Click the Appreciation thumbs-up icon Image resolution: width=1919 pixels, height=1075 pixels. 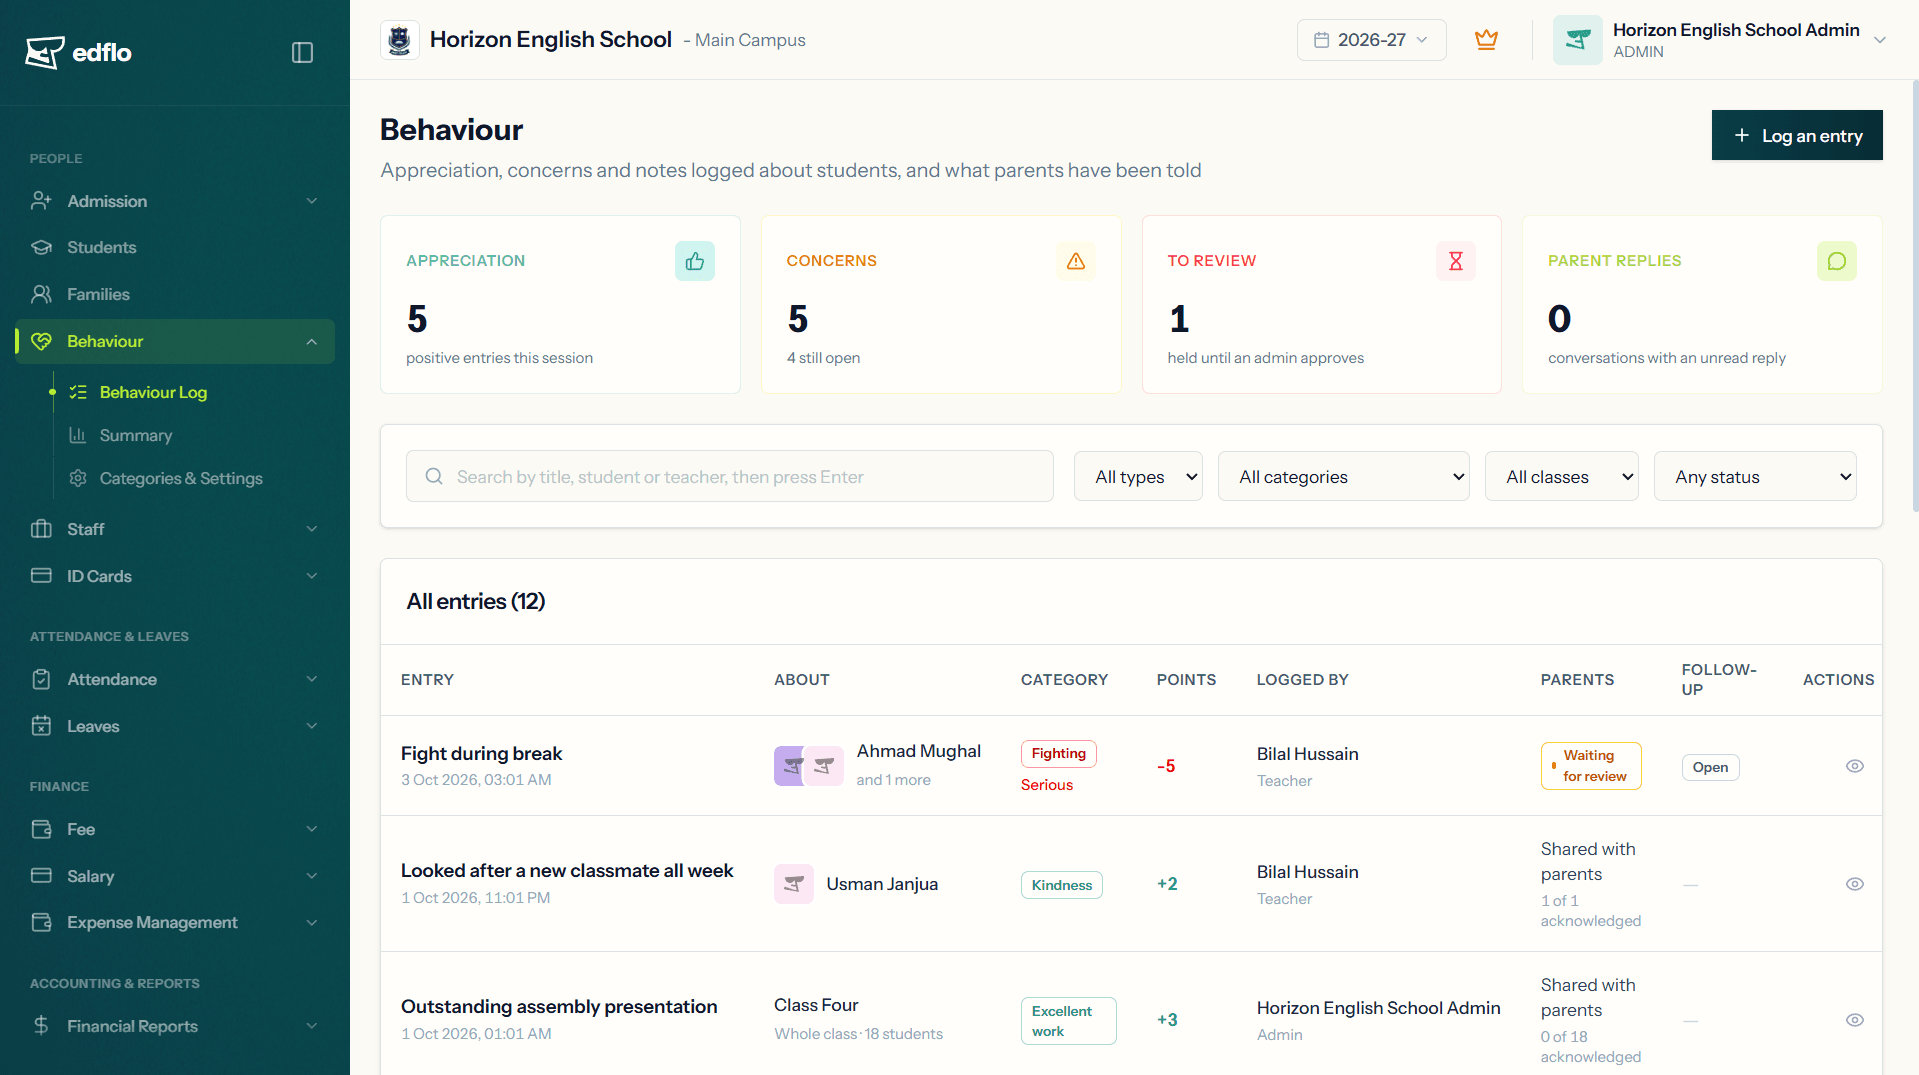(695, 261)
